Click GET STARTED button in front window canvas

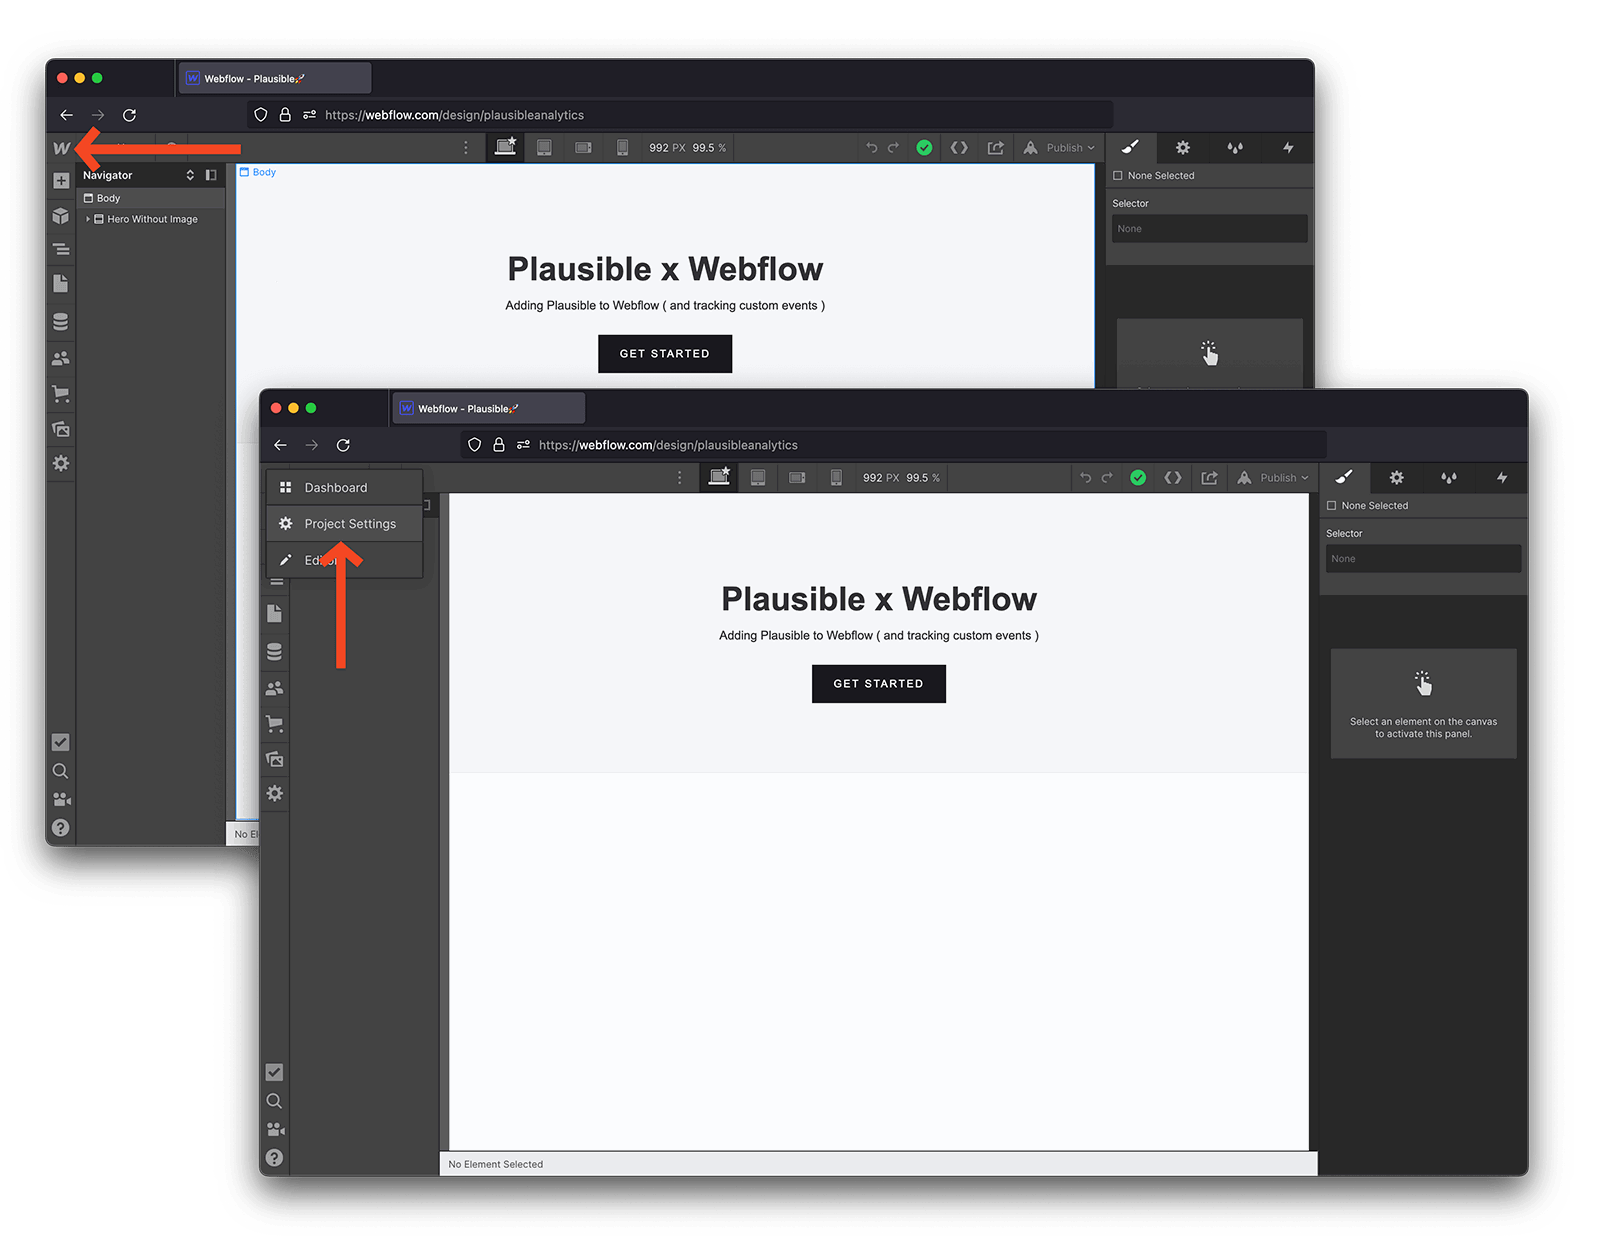click(879, 684)
